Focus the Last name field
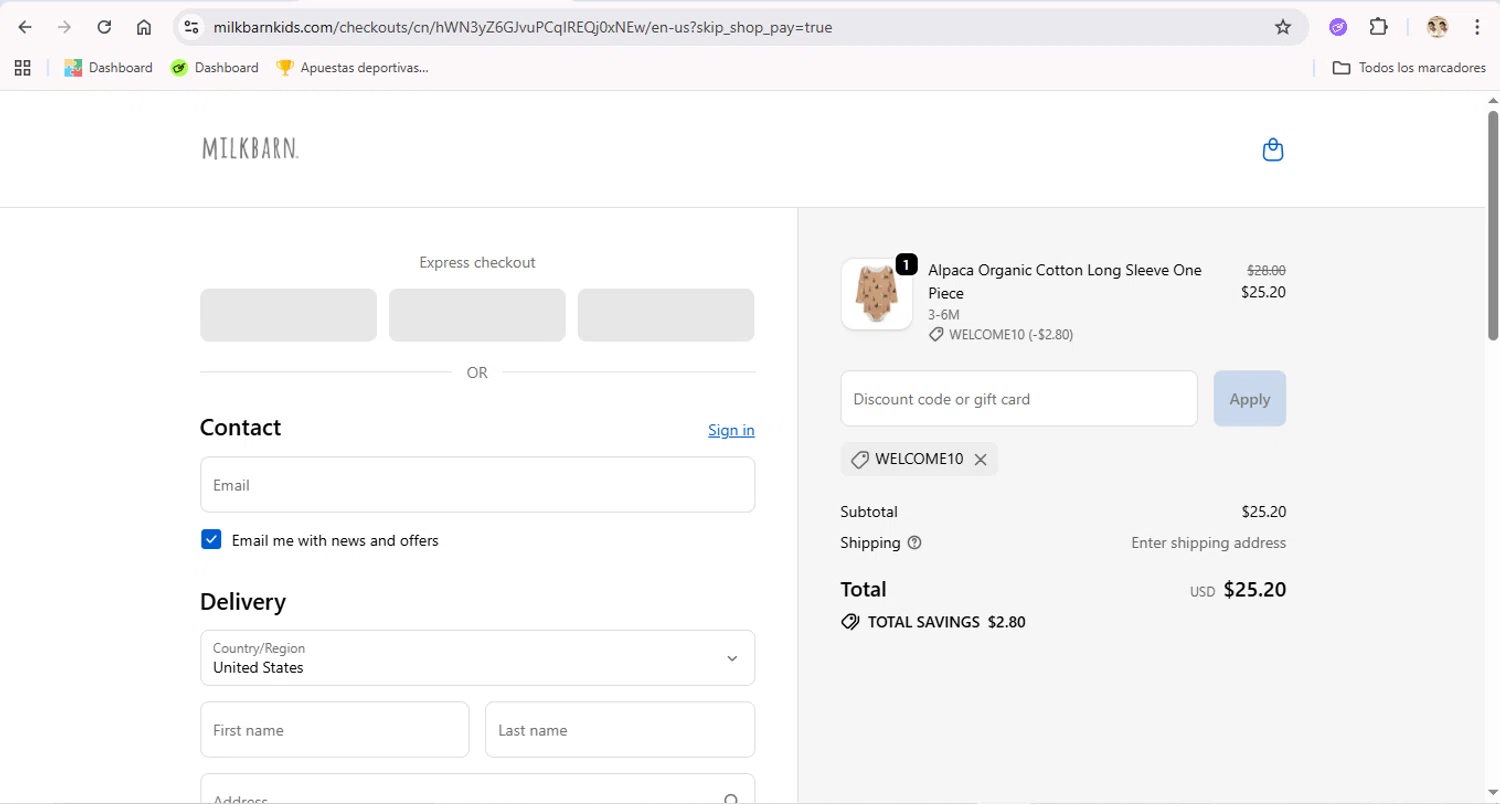1500x804 pixels. (x=620, y=730)
